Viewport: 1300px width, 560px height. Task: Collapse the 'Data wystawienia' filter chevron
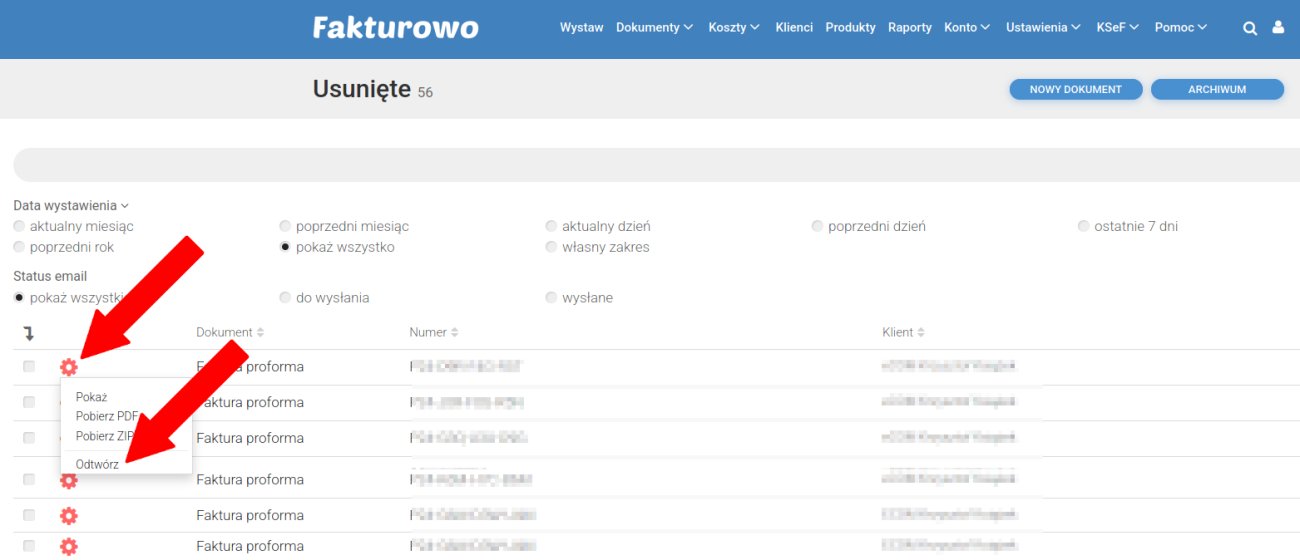(125, 206)
